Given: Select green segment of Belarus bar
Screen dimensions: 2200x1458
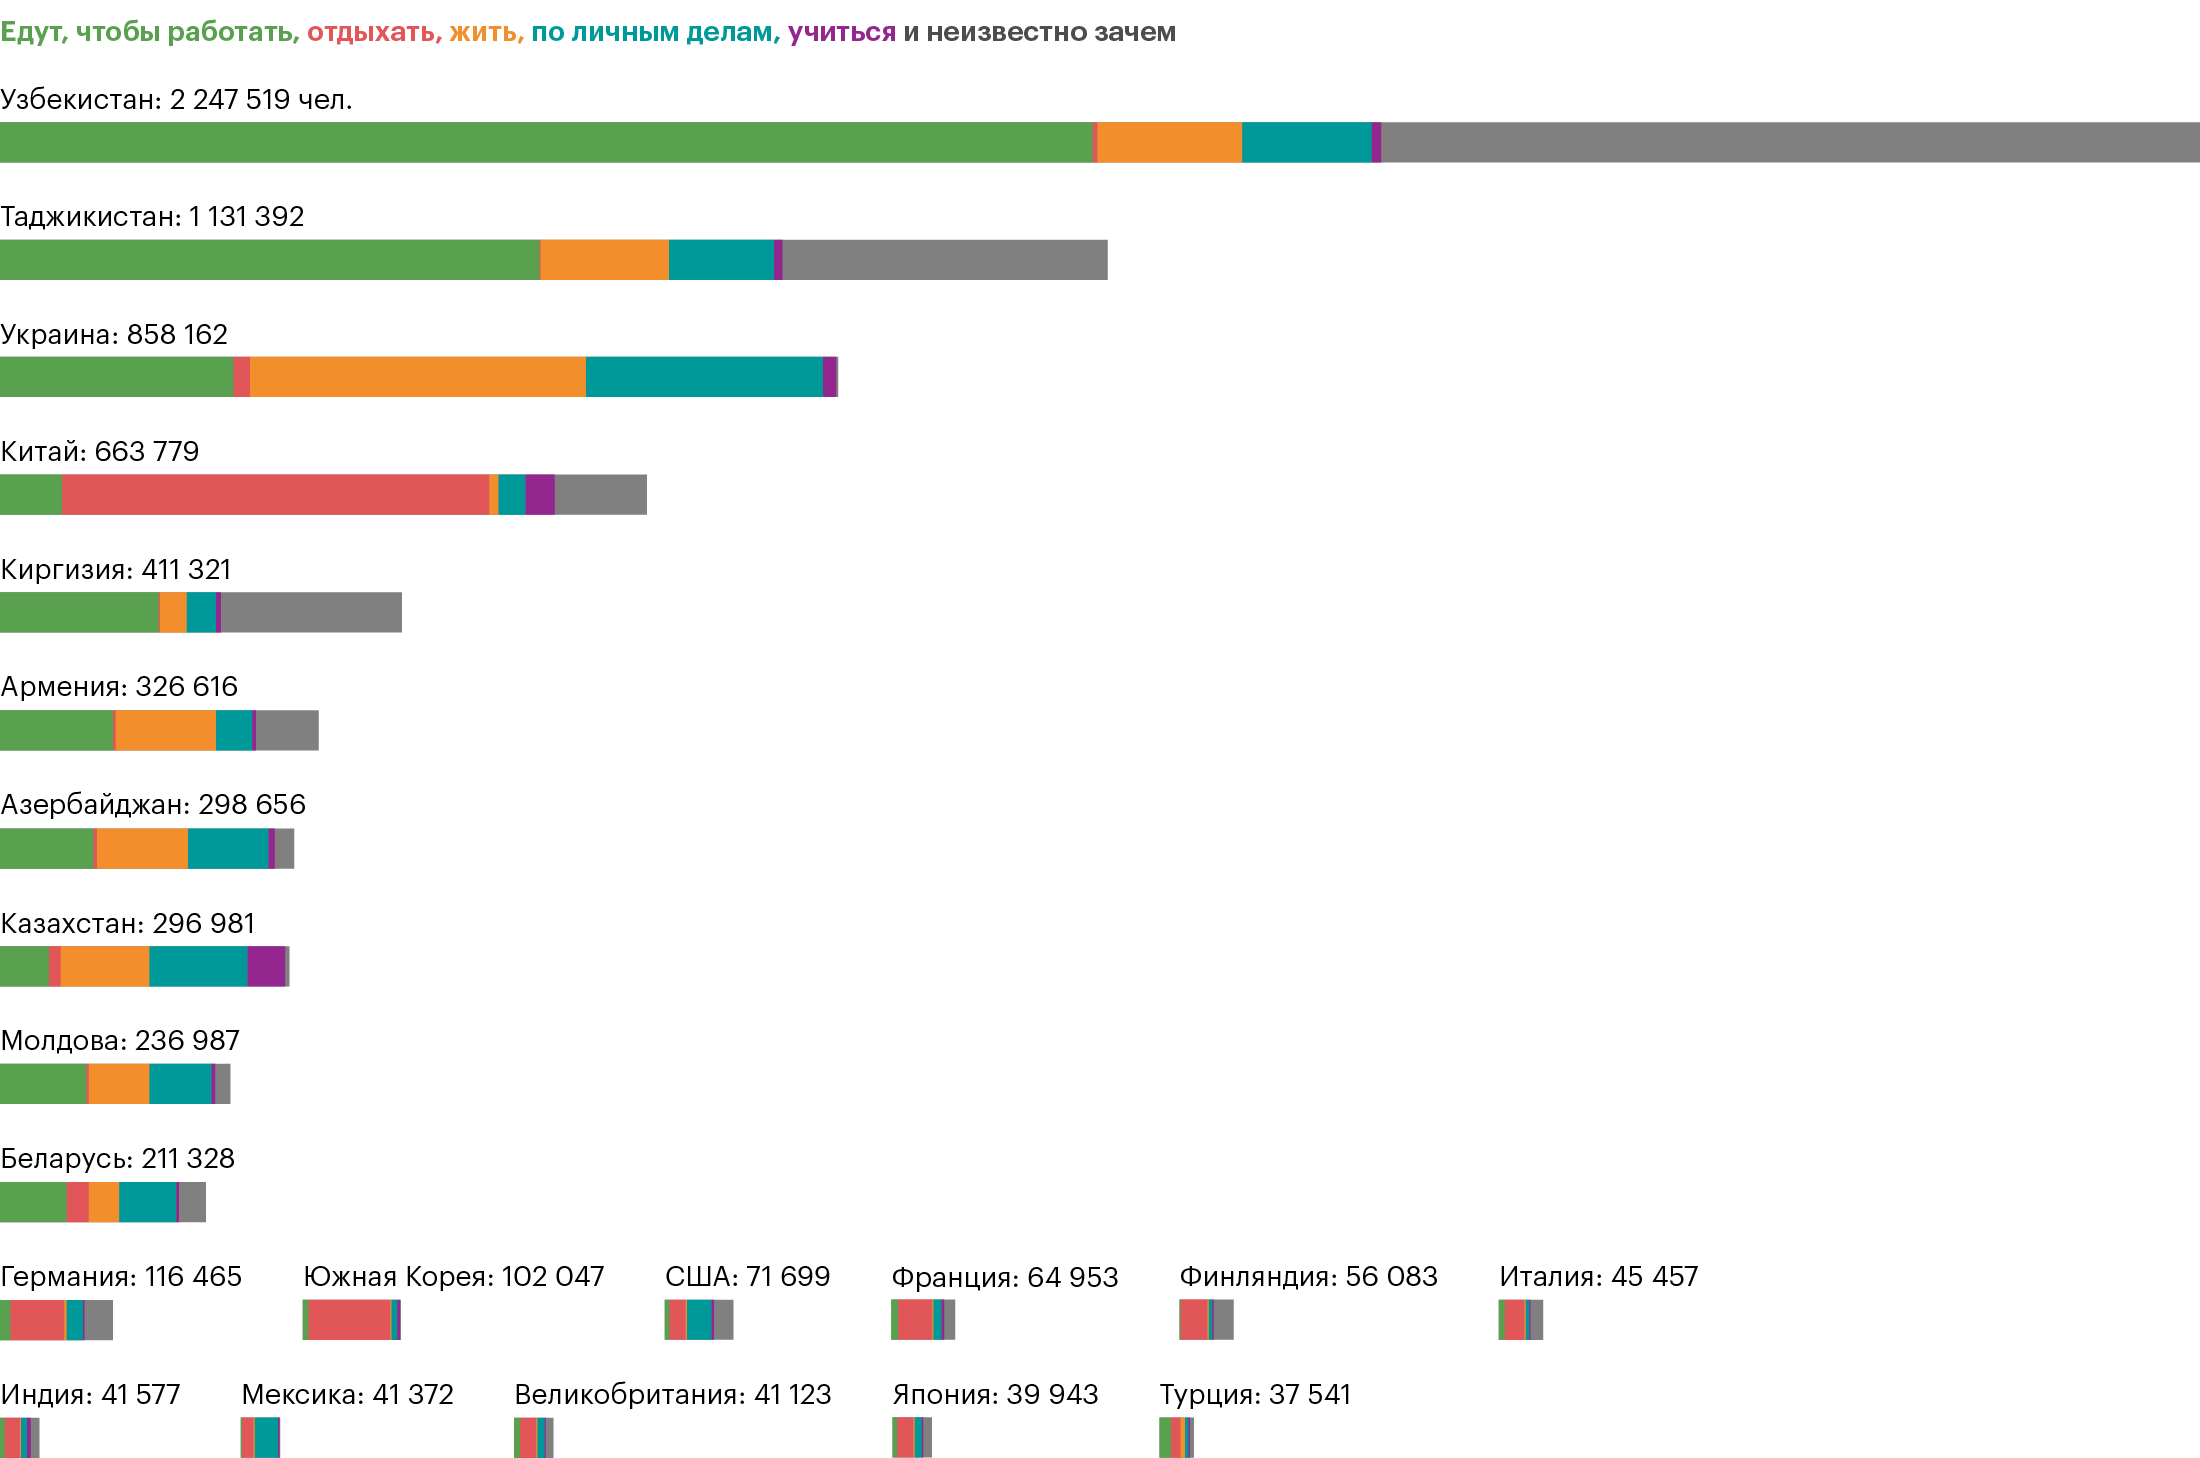Looking at the screenshot, I should 33,1202.
